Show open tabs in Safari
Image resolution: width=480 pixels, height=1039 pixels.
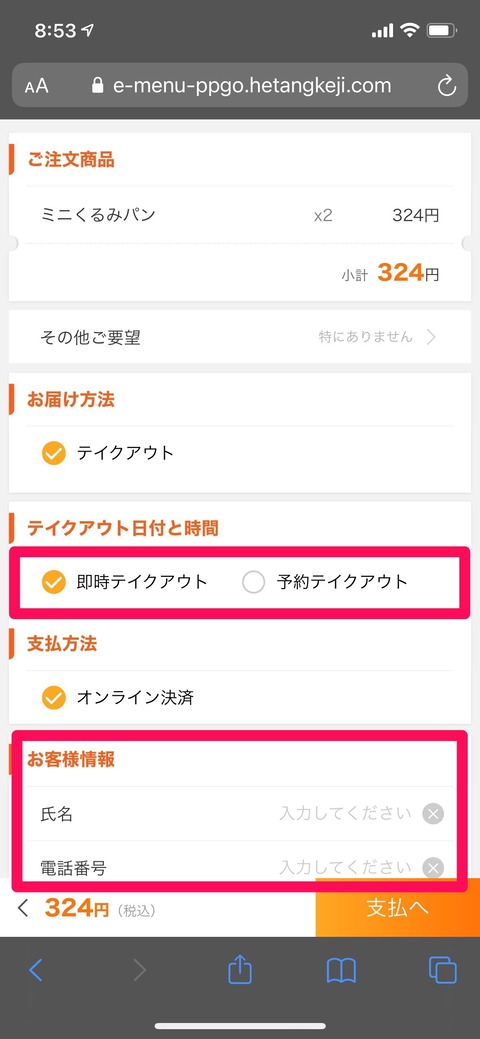click(x=442, y=970)
